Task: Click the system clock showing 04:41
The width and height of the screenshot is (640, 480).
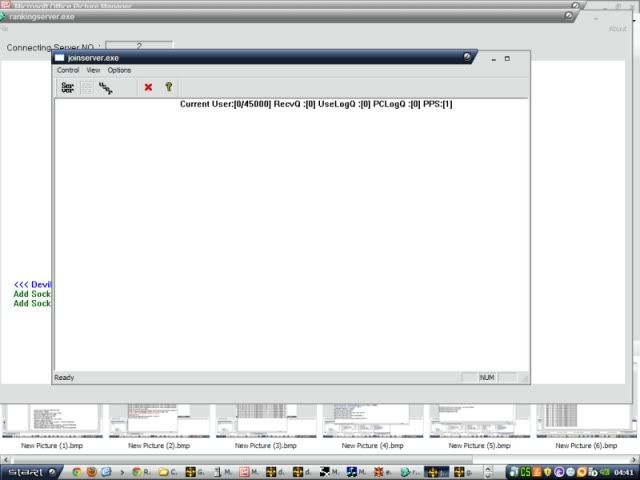Action: (x=623, y=471)
